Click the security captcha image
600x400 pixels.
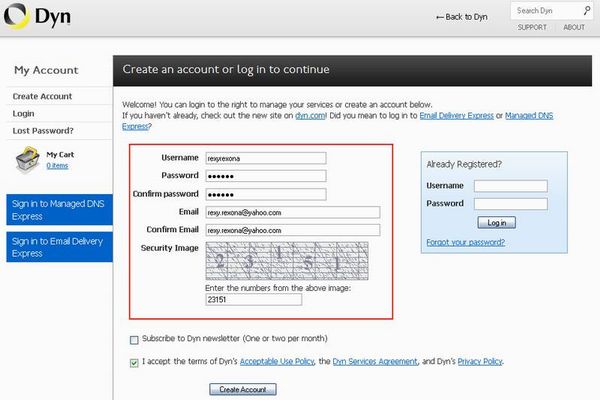[287, 261]
